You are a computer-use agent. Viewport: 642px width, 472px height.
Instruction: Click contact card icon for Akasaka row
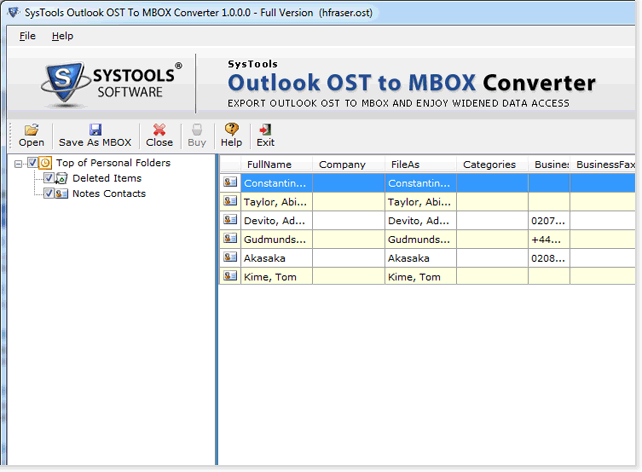click(x=230, y=257)
